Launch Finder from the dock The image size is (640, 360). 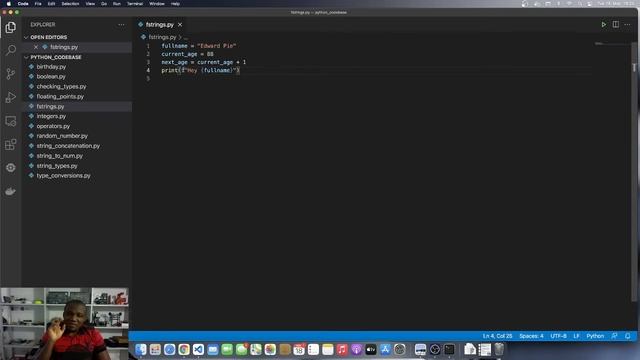pos(141,349)
